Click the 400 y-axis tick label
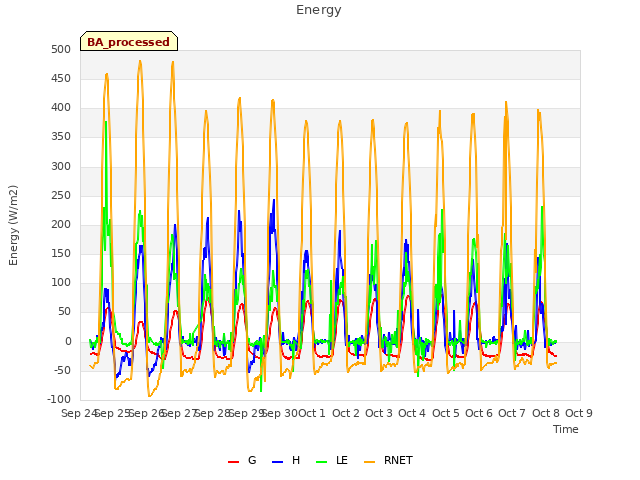This screenshot has height=480, width=640. (61, 108)
